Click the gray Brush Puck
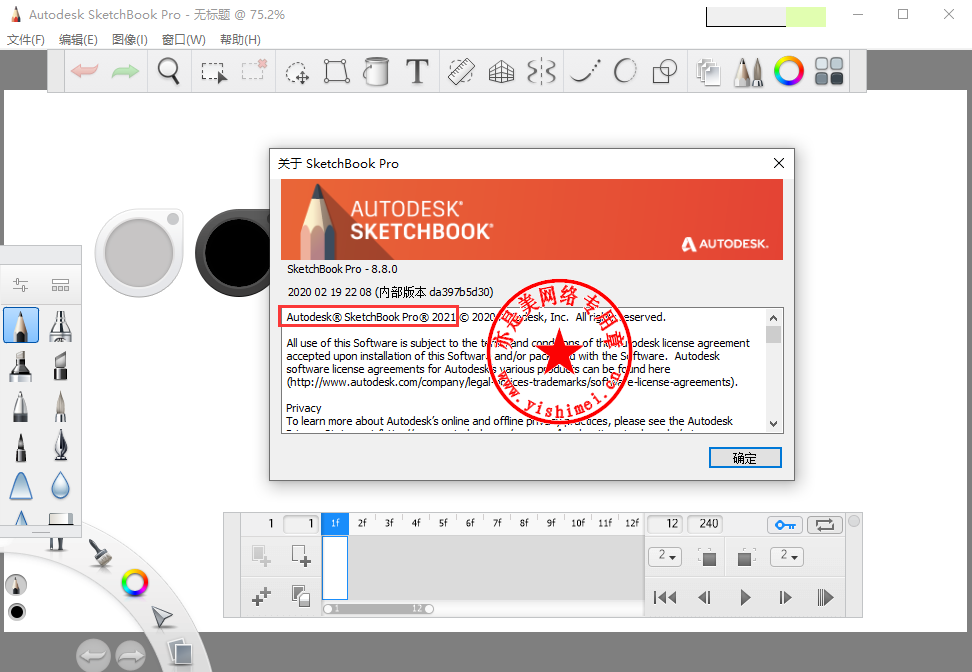 point(139,252)
